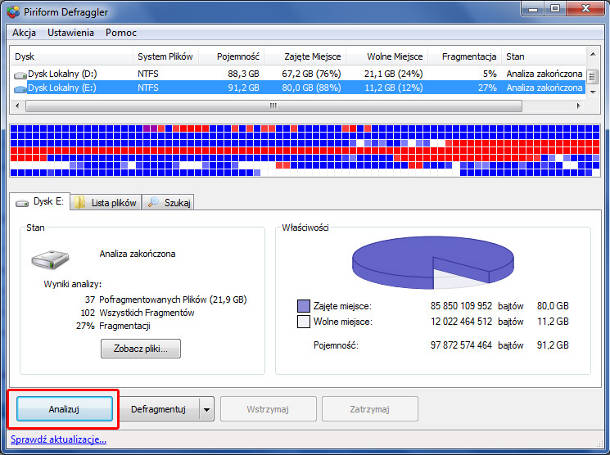Click the 97 872 574 464 bajtów value
Screen dimensions: 610x455
coord(477,345)
